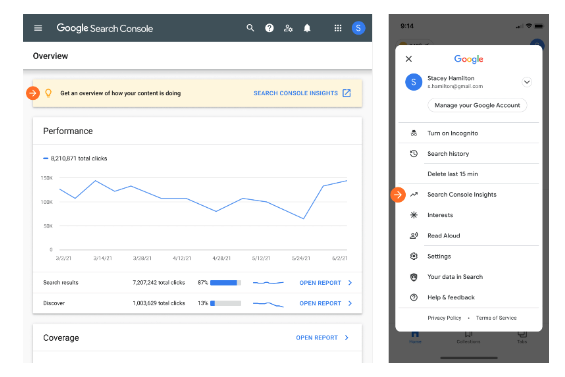The image size is (565, 377).
Task: Close the Google account panel
Action: [x=409, y=59]
